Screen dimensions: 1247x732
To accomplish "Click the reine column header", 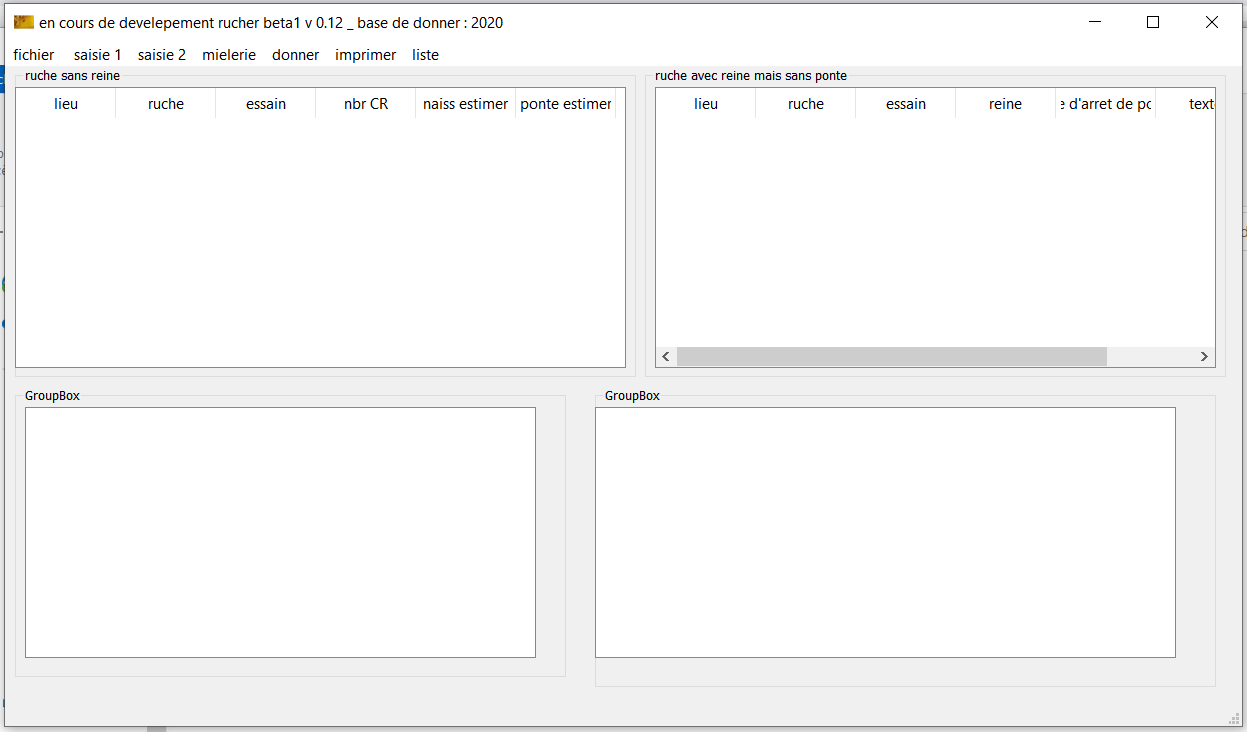I will click(1006, 104).
